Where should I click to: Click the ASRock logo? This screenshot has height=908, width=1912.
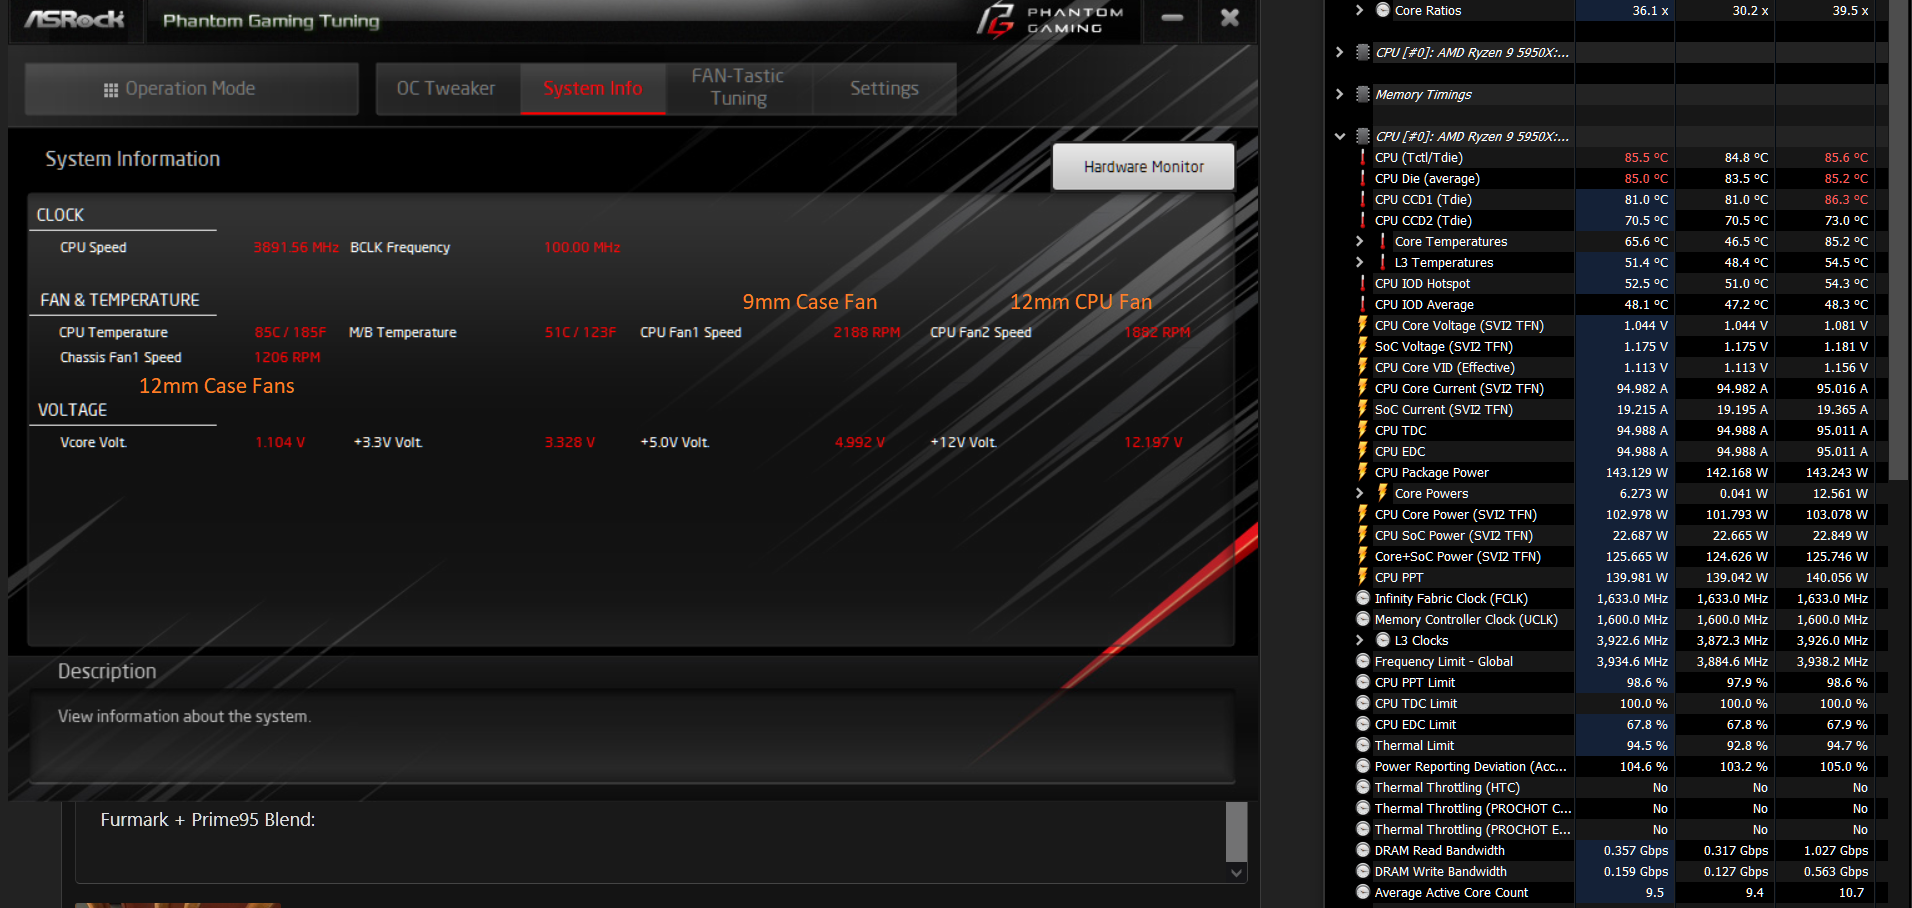(x=75, y=19)
